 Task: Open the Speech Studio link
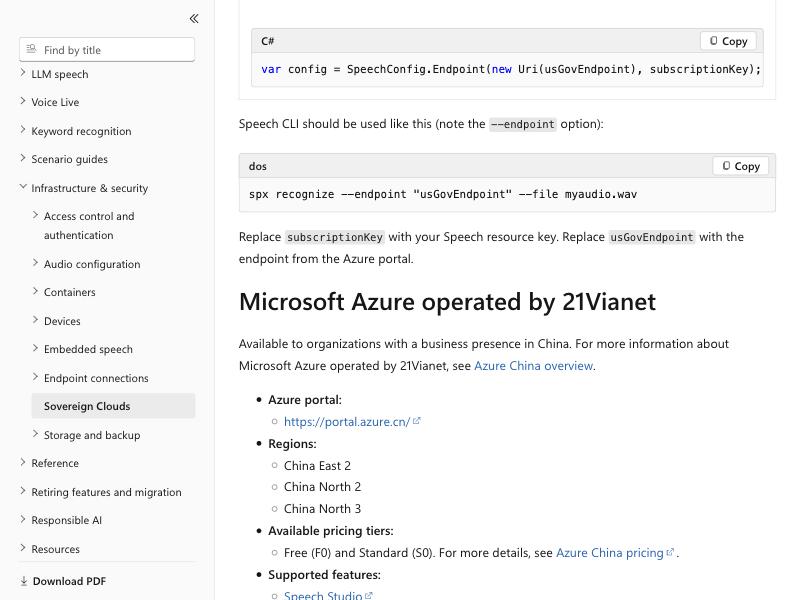328,595
